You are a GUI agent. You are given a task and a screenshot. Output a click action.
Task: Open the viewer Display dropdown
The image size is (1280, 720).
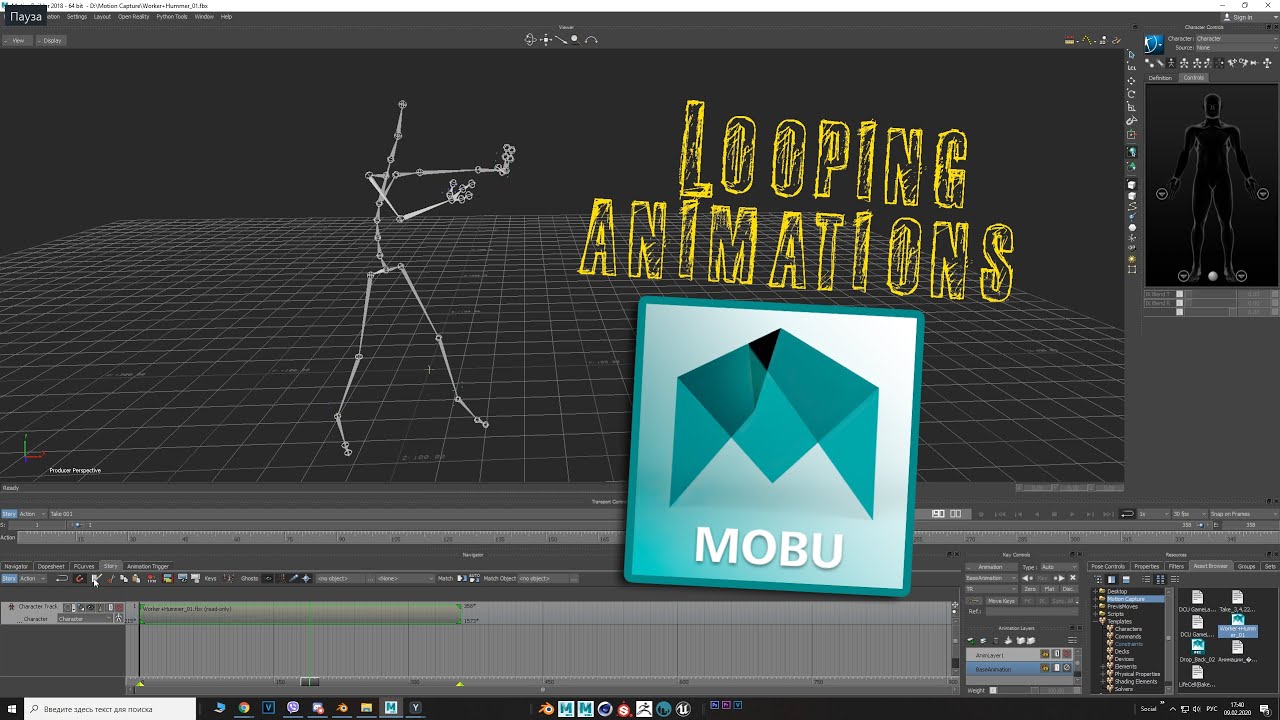pos(52,40)
